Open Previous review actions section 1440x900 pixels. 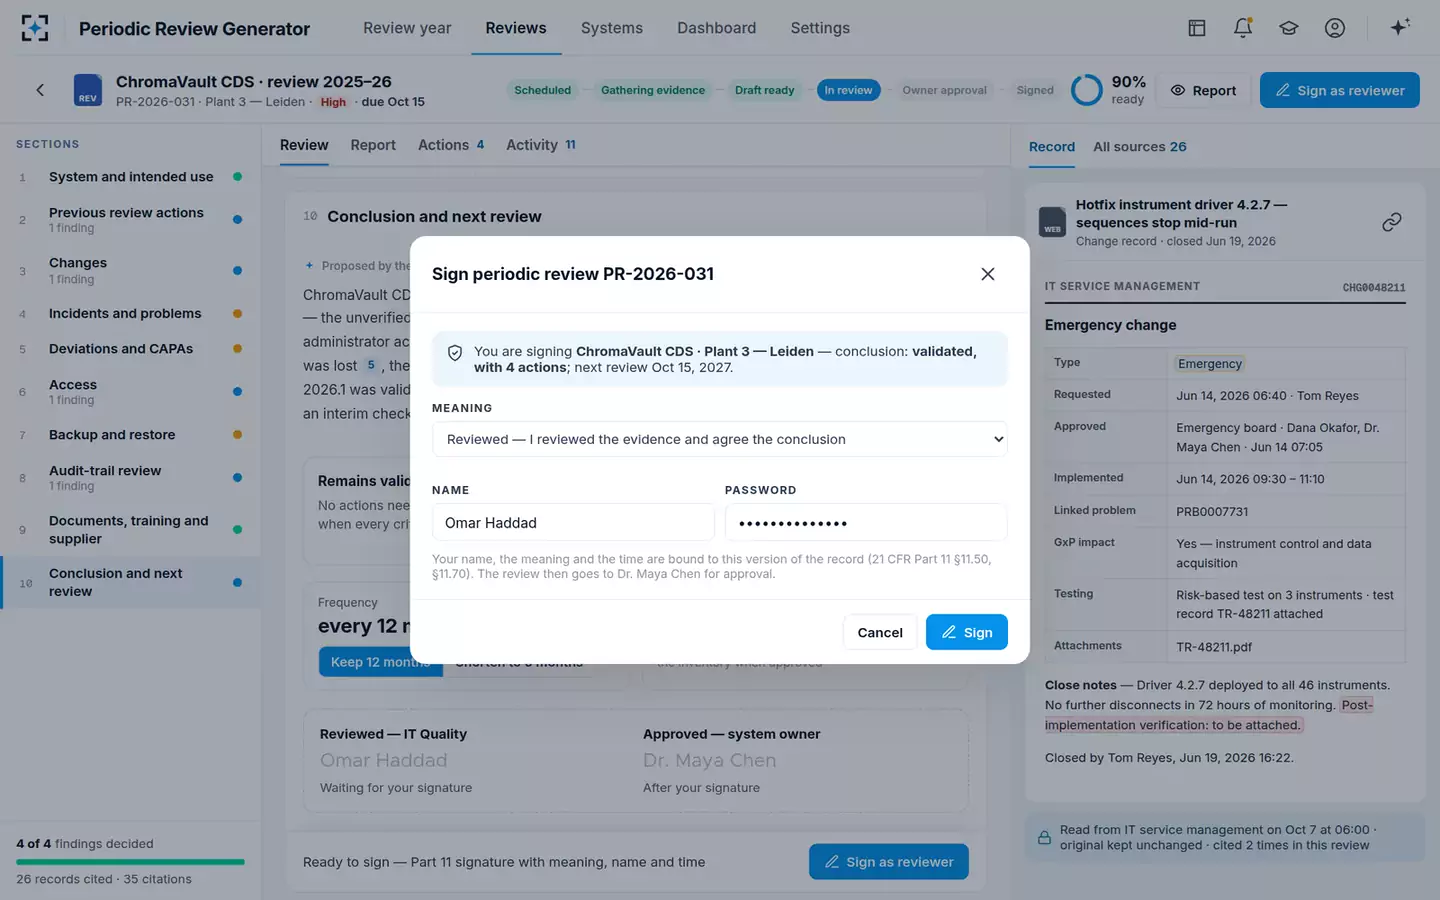[130, 220]
